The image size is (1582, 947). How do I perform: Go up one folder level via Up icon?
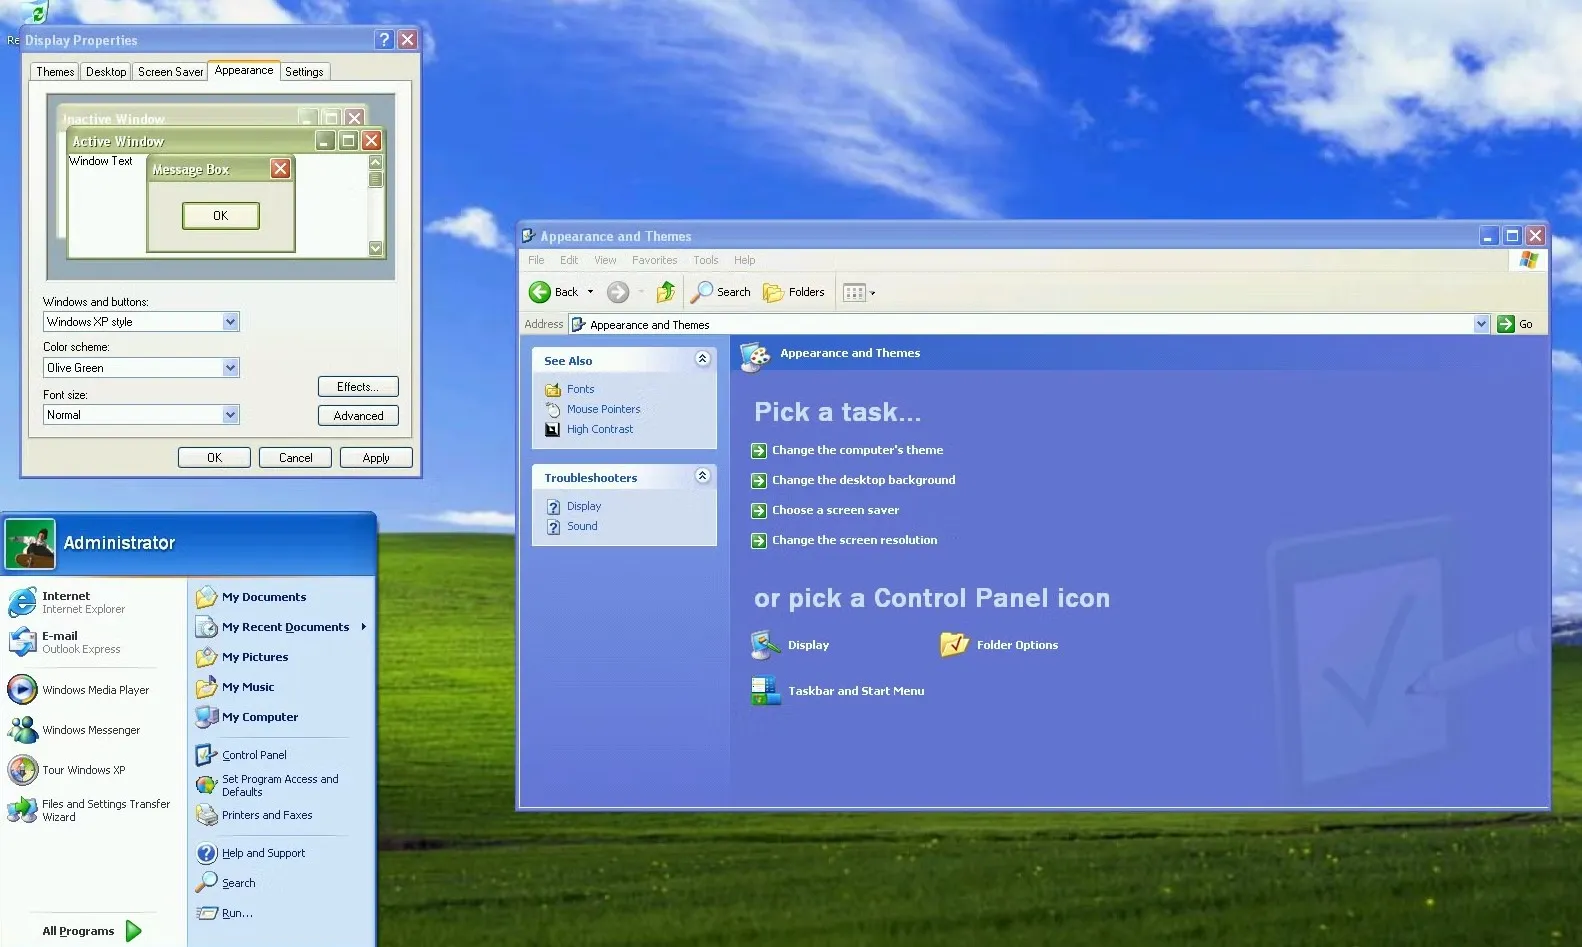(x=665, y=292)
